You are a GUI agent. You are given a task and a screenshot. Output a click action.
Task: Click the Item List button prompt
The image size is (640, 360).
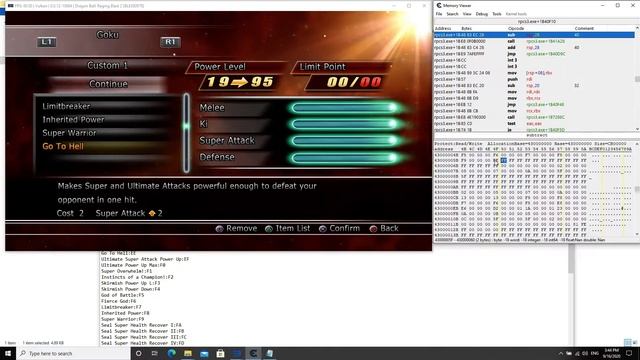(x=287, y=229)
